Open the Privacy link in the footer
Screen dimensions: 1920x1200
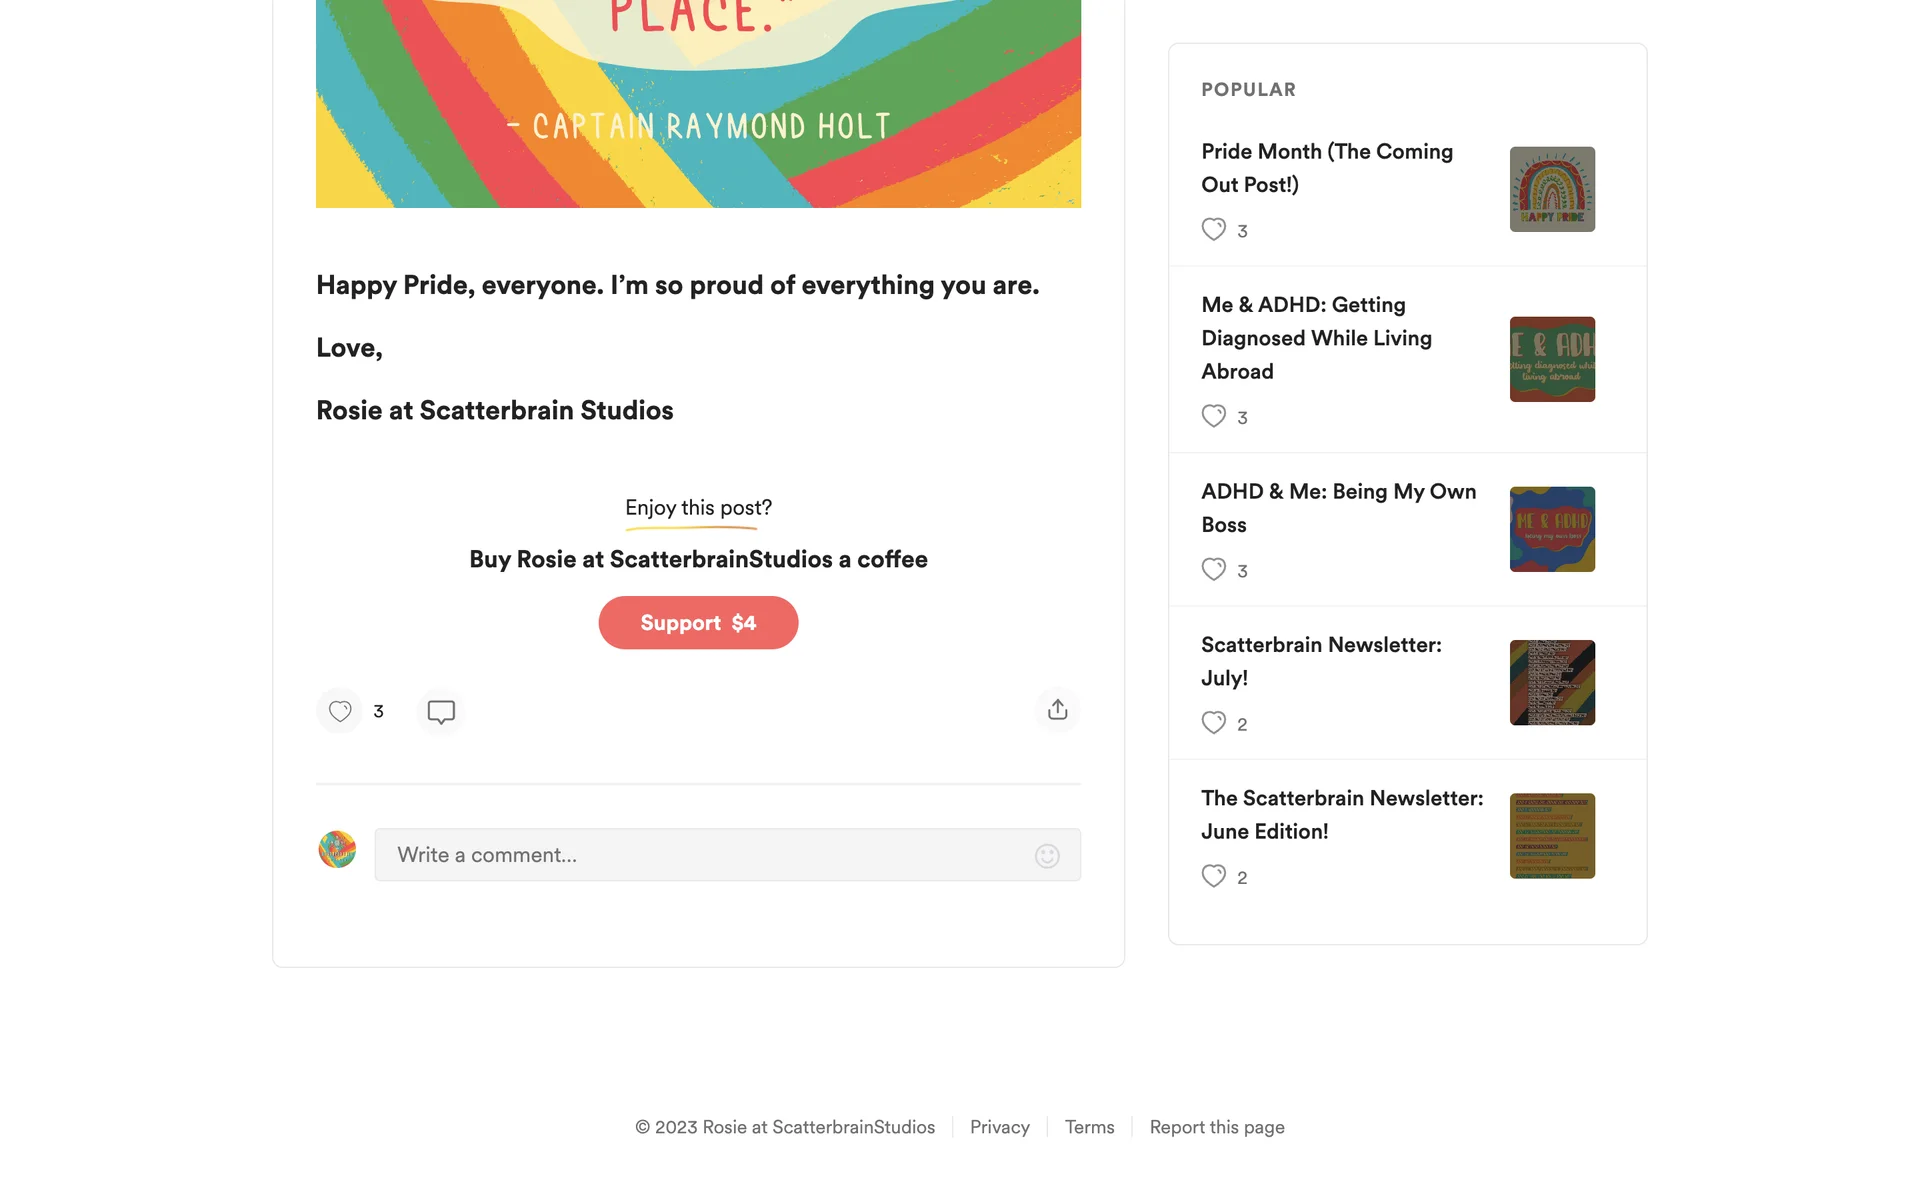(x=999, y=1127)
